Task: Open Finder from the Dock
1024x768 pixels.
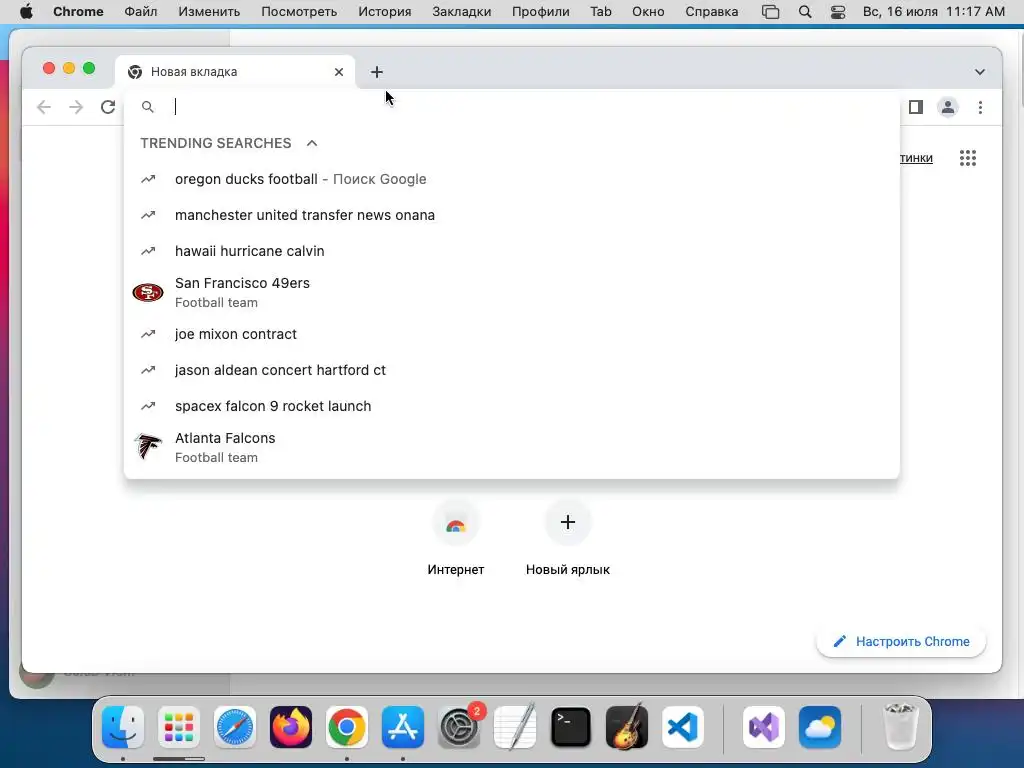Action: click(123, 726)
